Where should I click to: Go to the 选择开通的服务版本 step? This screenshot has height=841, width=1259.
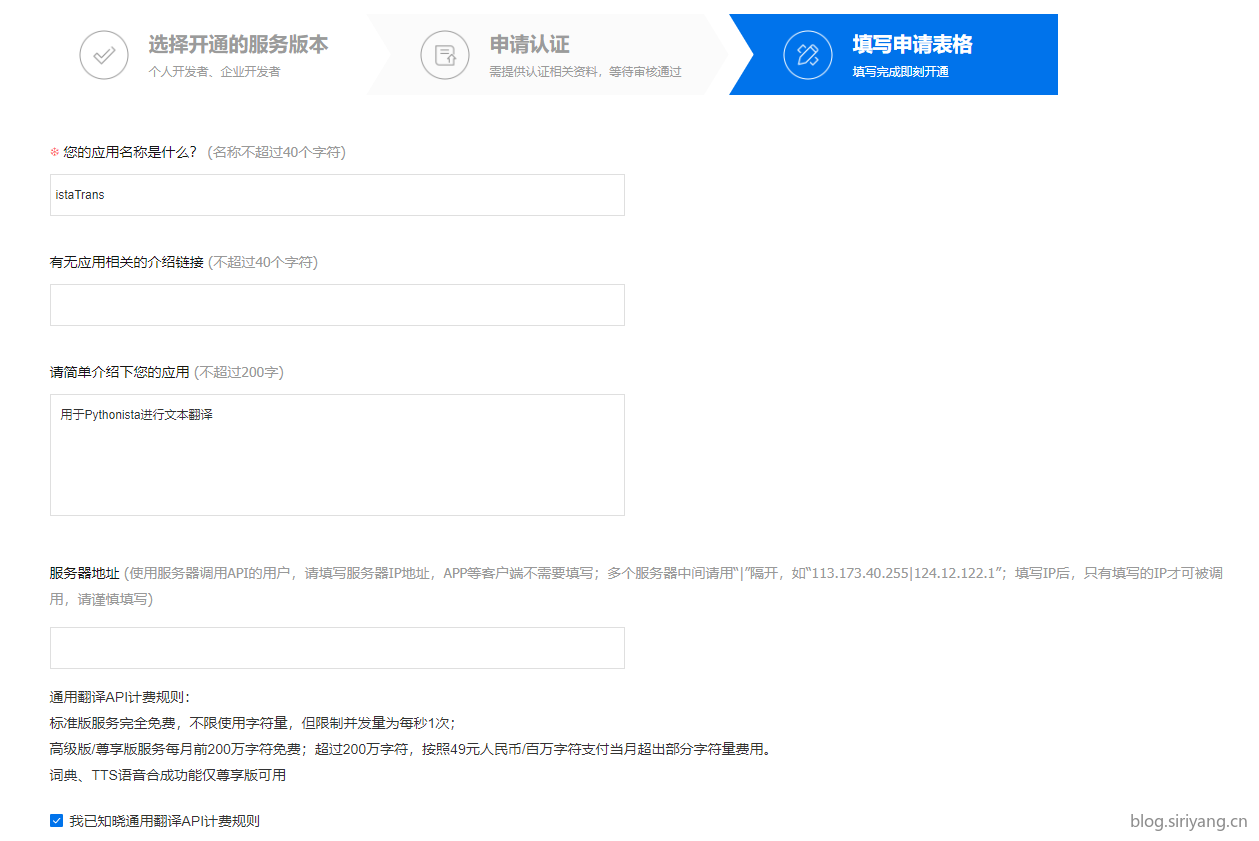238,45
